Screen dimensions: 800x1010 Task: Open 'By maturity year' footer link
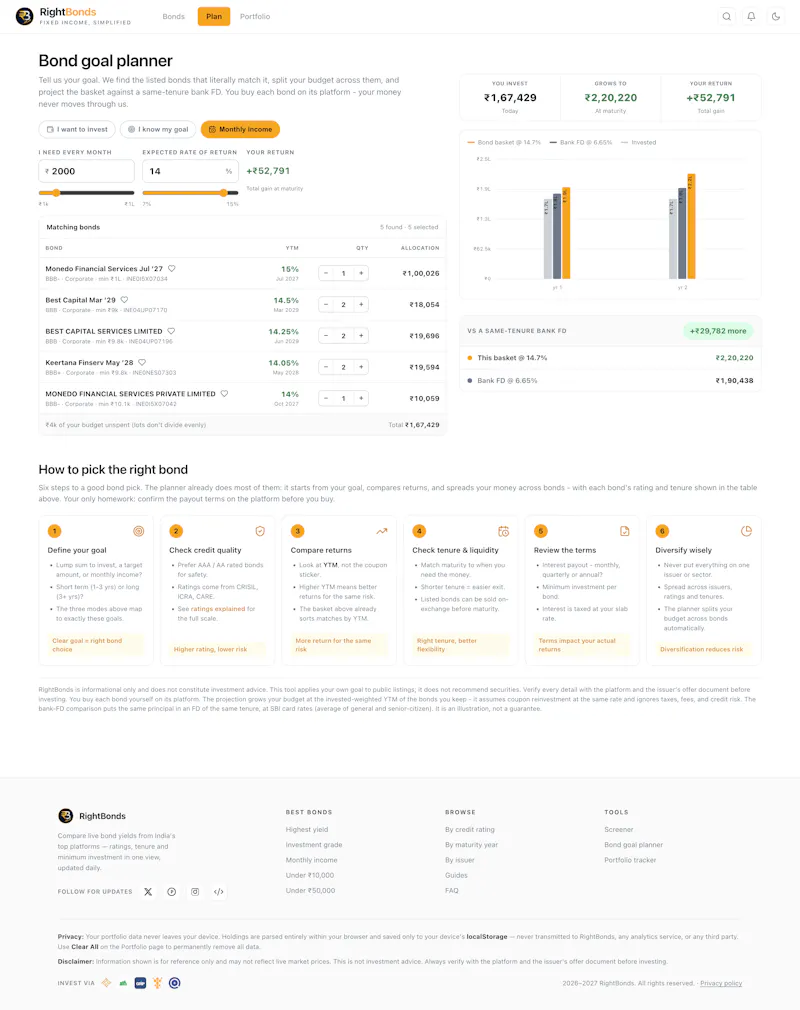click(471, 845)
